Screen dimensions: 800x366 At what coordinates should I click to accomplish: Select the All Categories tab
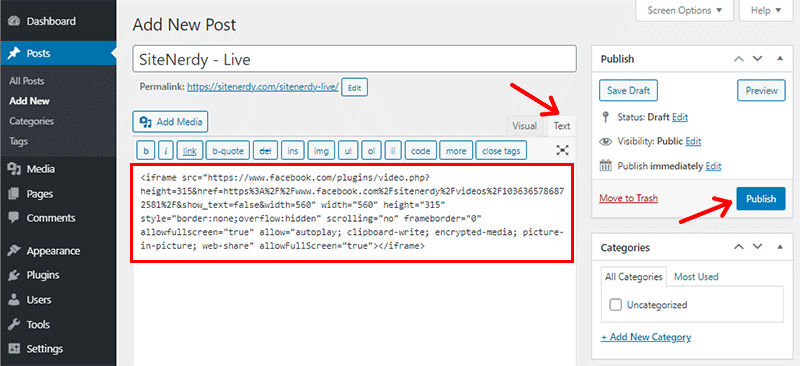pos(633,276)
